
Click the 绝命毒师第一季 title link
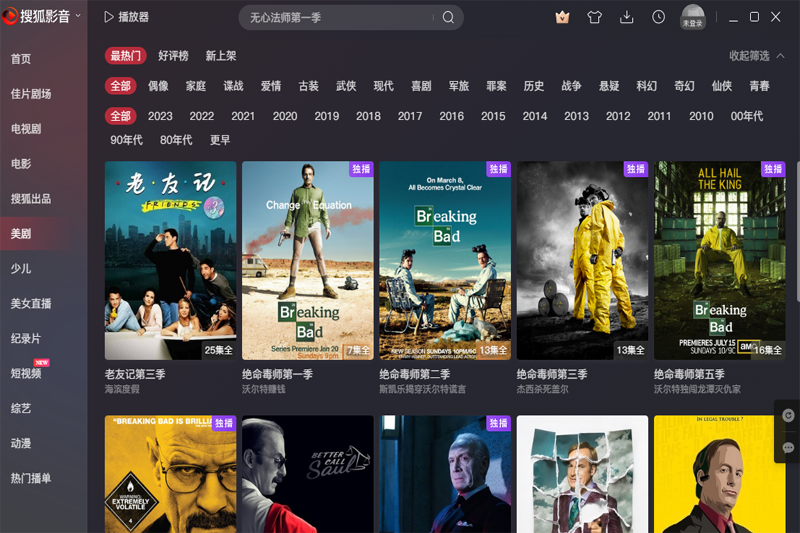pos(277,374)
